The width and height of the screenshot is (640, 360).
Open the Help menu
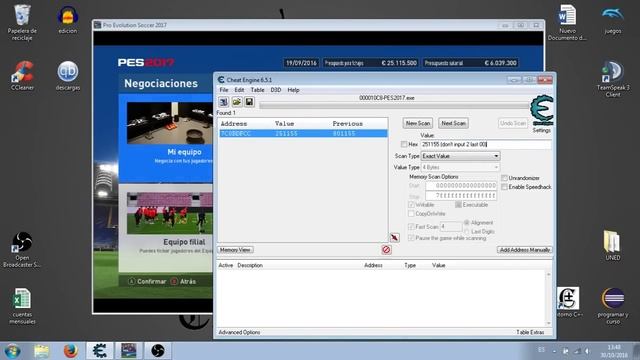[x=293, y=90]
